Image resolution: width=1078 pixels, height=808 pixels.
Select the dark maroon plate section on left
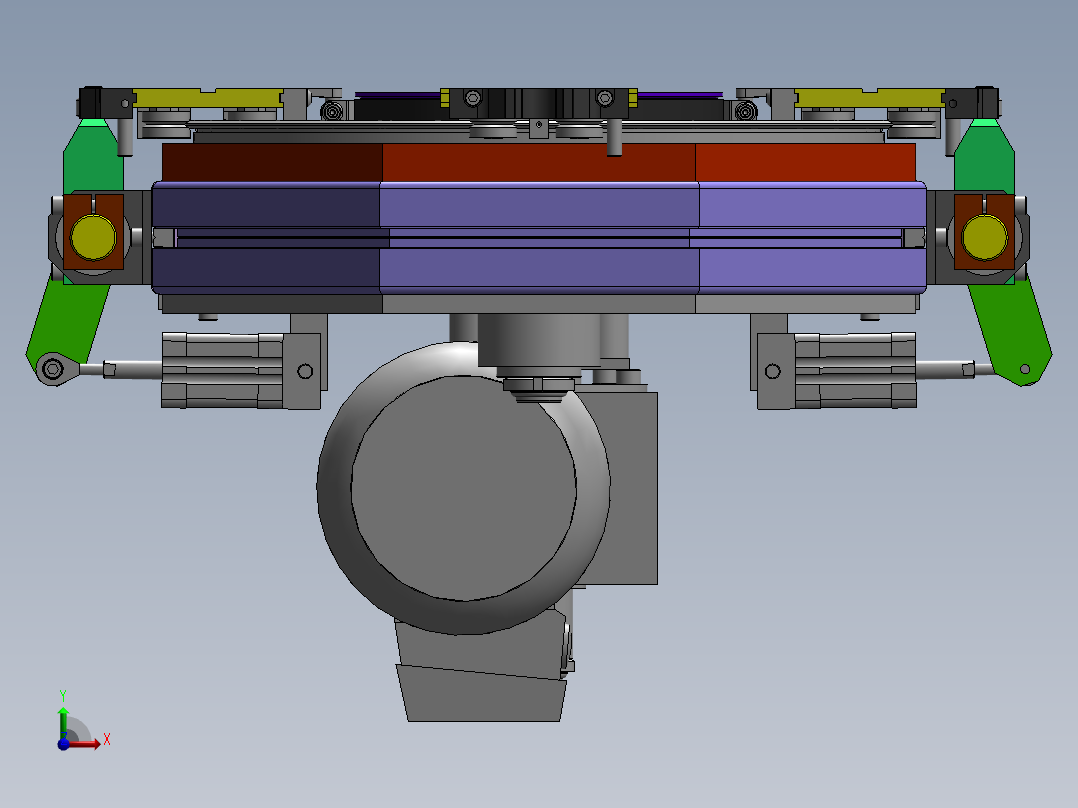click(272, 162)
